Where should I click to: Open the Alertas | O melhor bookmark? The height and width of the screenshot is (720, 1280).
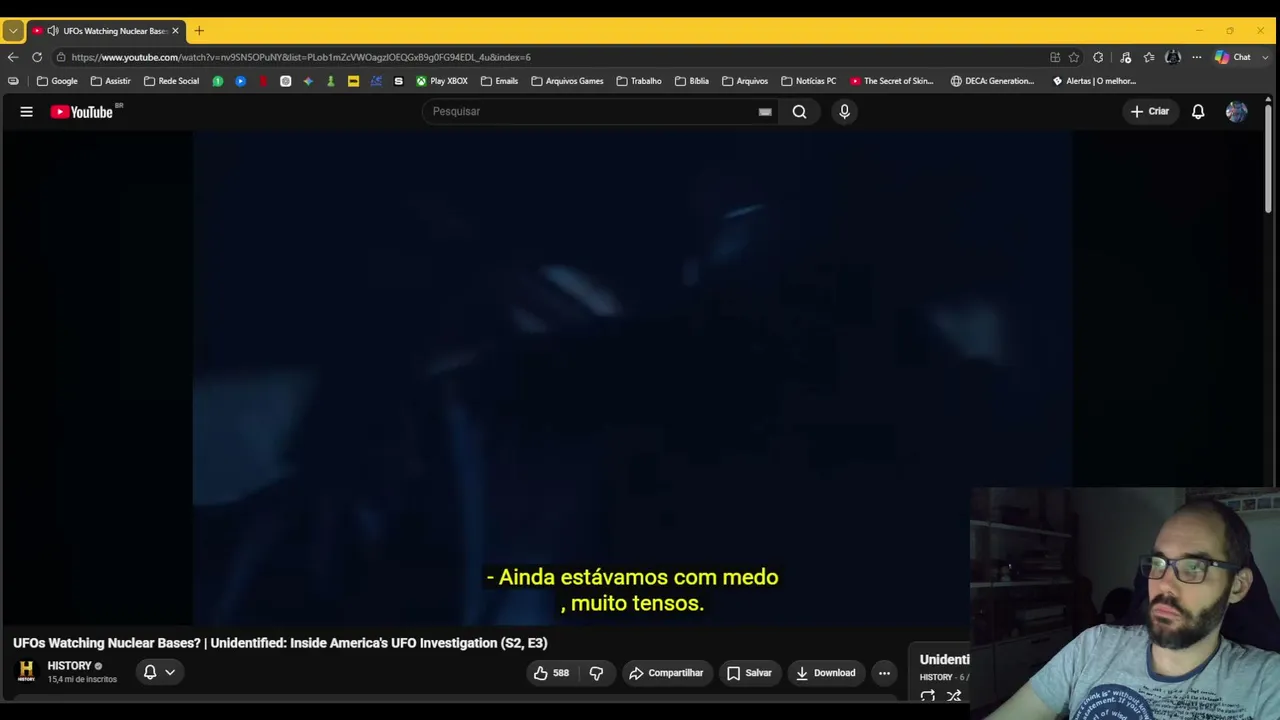click(1094, 81)
